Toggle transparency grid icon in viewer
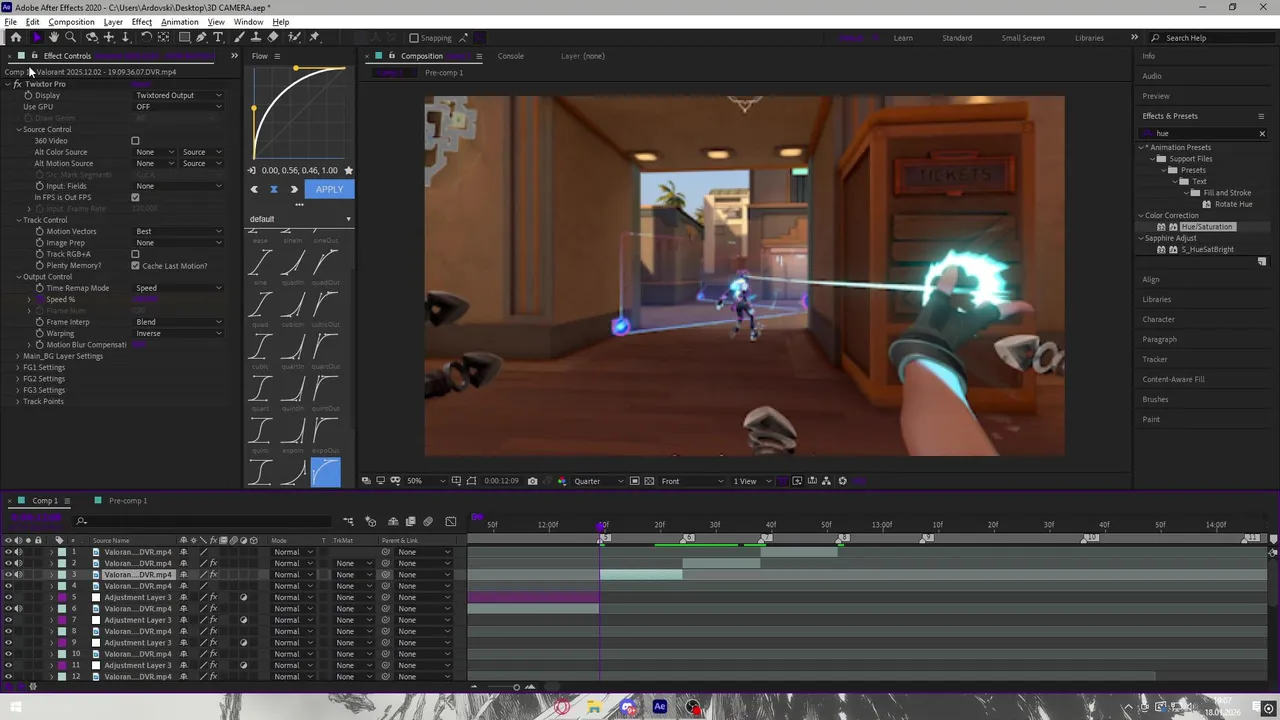 tap(649, 481)
